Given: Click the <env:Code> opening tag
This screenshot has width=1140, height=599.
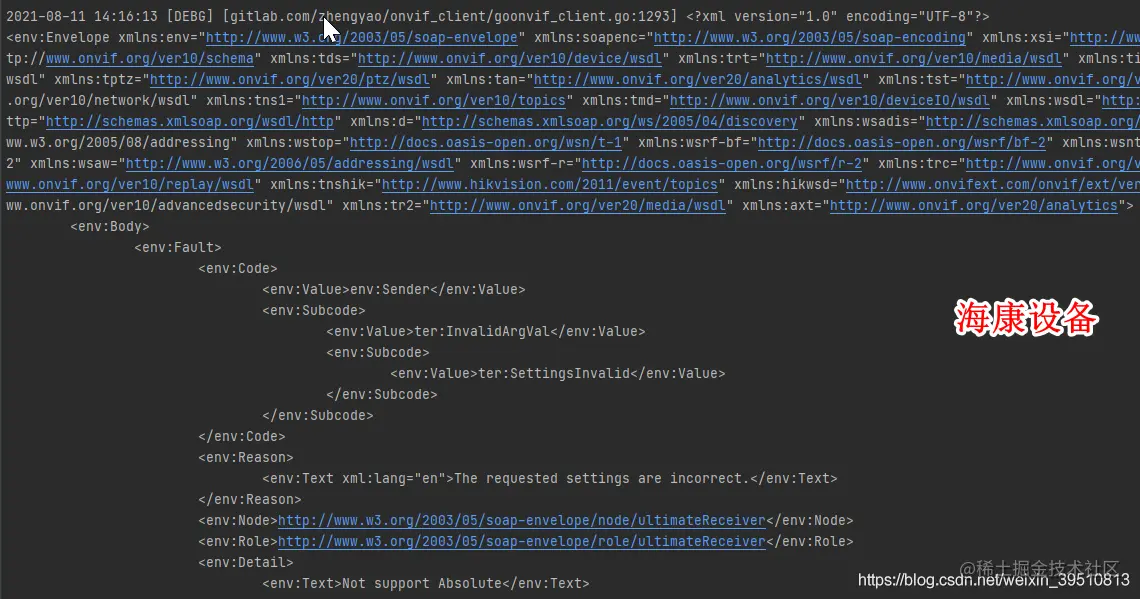Looking at the screenshot, I should coord(238,269).
